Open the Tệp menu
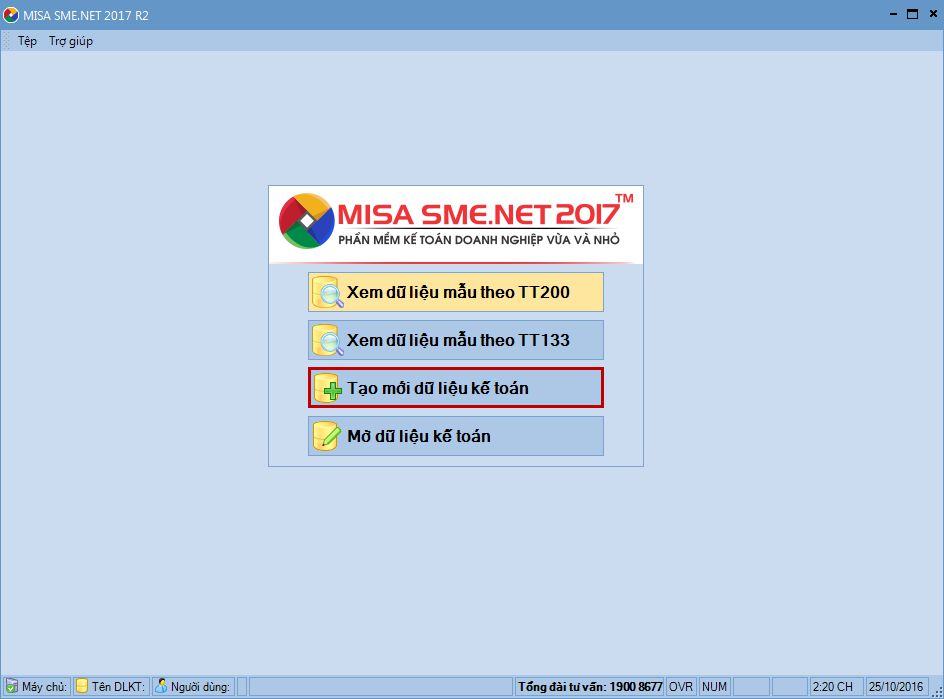The height and width of the screenshot is (699, 944). pos(27,41)
